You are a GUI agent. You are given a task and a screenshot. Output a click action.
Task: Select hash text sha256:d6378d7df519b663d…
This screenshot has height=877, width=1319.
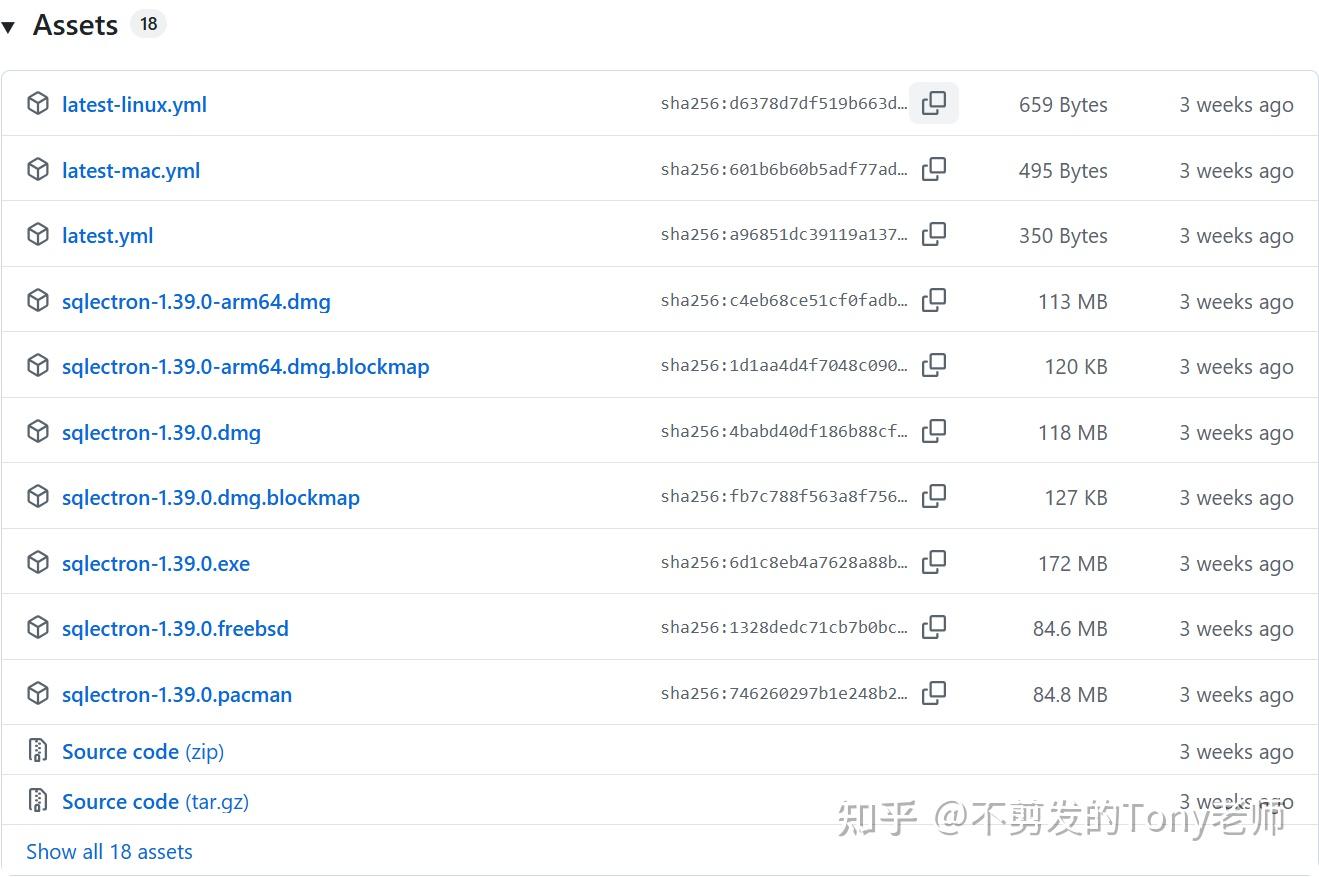(x=784, y=104)
